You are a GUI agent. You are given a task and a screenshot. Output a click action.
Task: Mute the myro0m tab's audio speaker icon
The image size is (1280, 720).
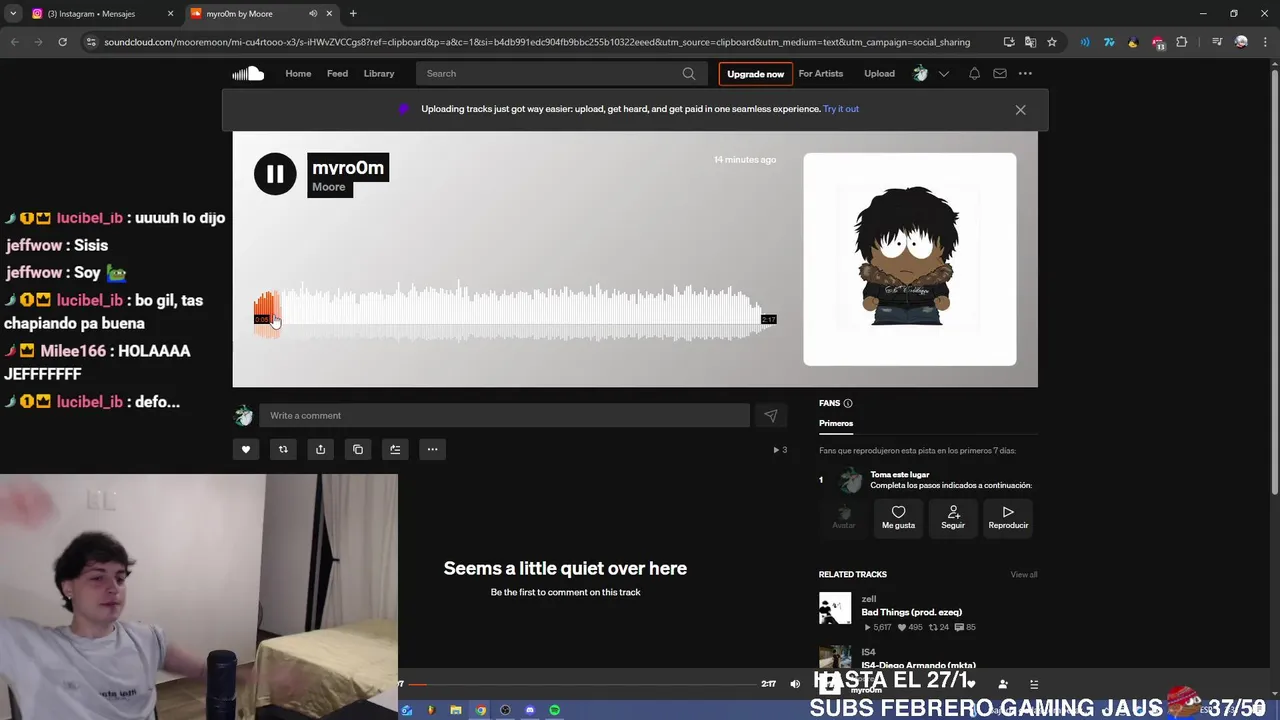click(x=313, y=14)
